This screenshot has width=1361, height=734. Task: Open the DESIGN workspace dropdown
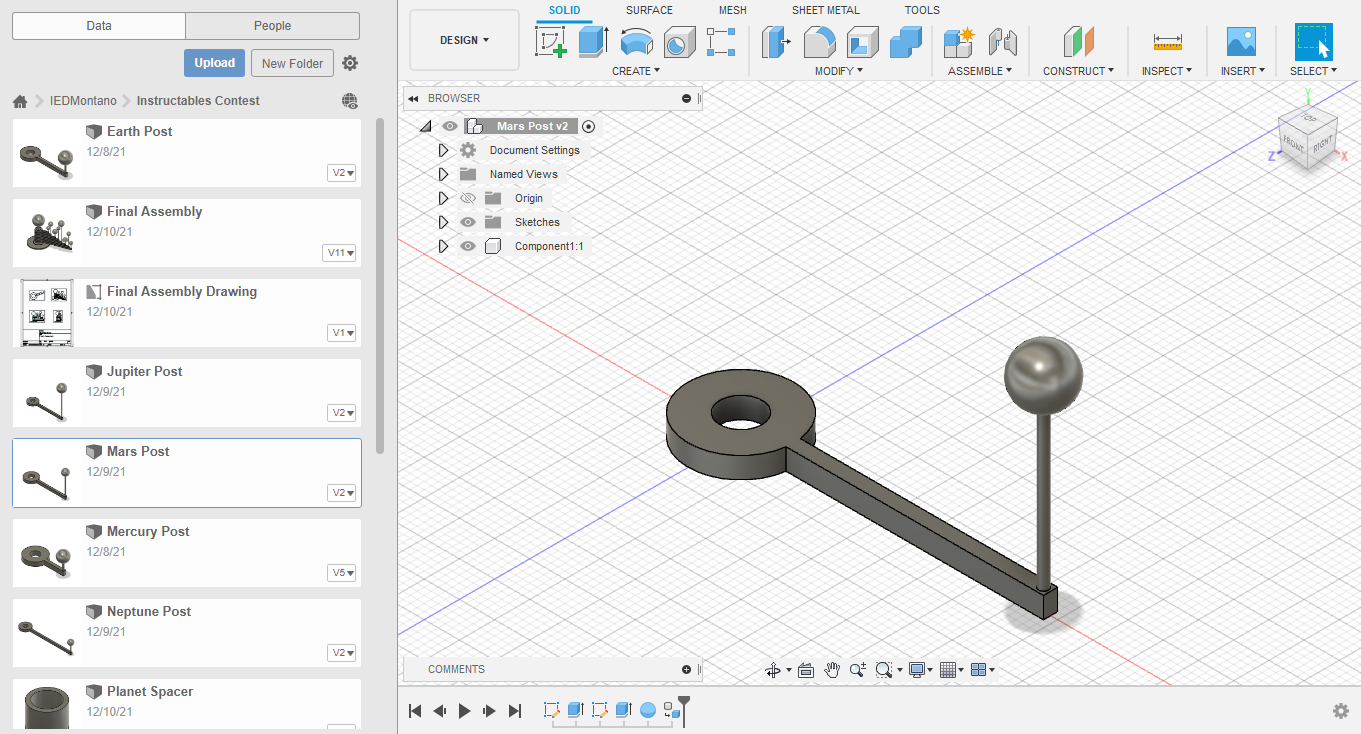click(464, 40)
